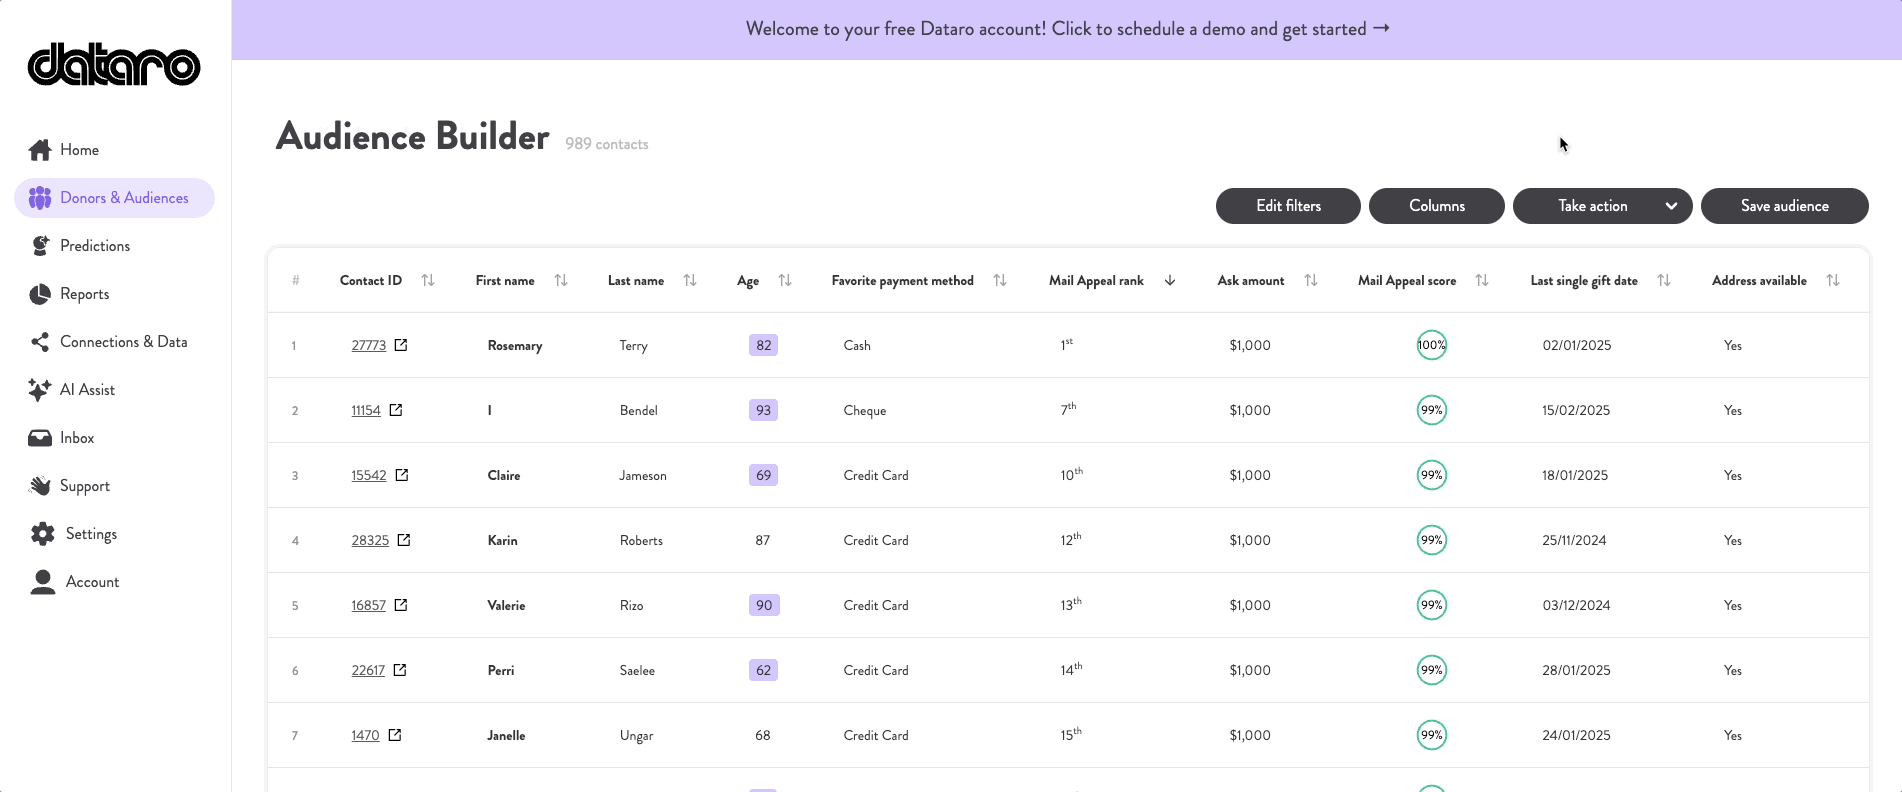Viewport: 1902px width, 792px height.
Task: Toggle sort on Contact ID column
Action: 428,281
